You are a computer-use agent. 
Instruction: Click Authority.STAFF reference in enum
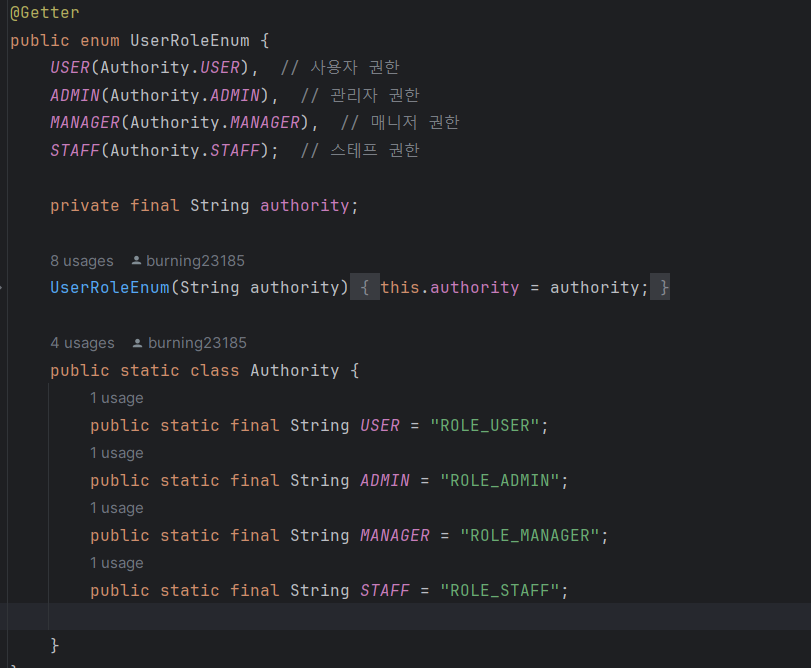pyautogui.click(x=185, y=150)
